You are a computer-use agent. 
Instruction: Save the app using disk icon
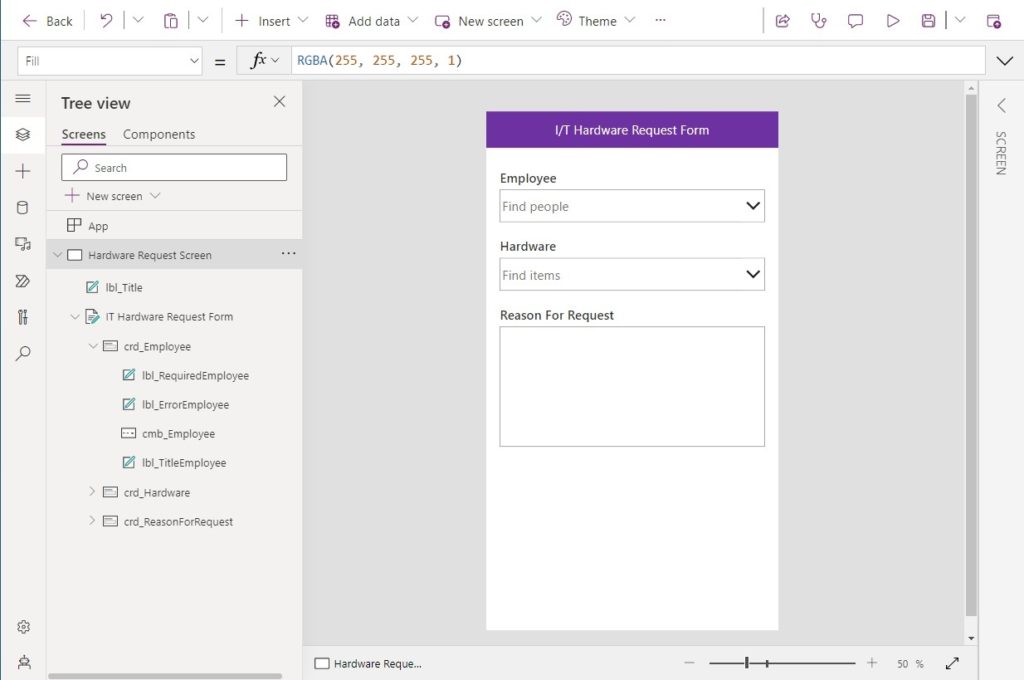[928, 21]
